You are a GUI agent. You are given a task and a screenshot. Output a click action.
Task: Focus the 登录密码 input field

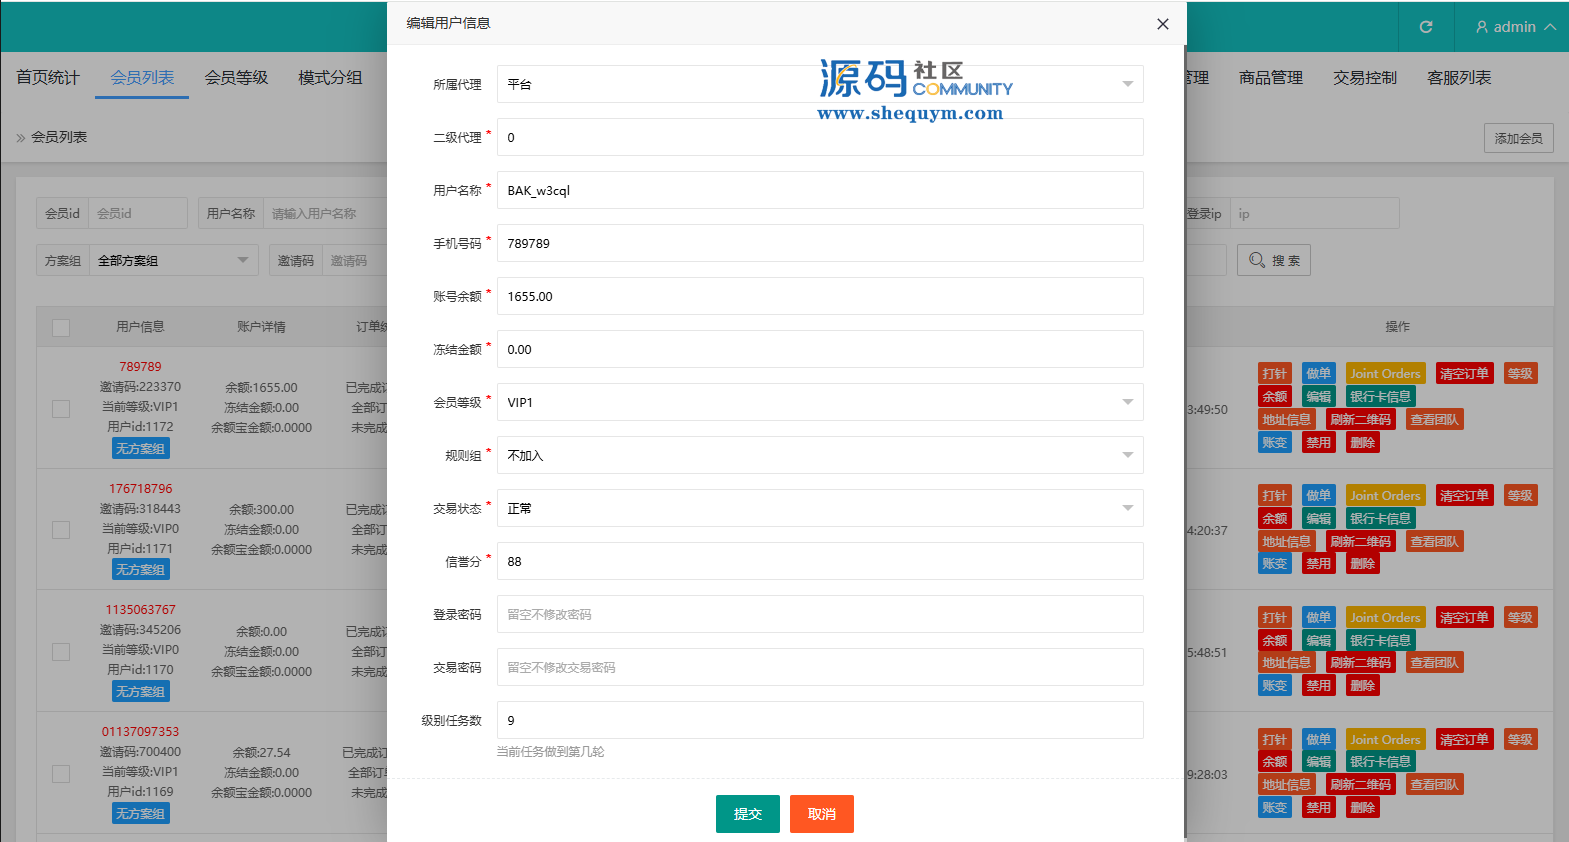(x=820, y=614)
